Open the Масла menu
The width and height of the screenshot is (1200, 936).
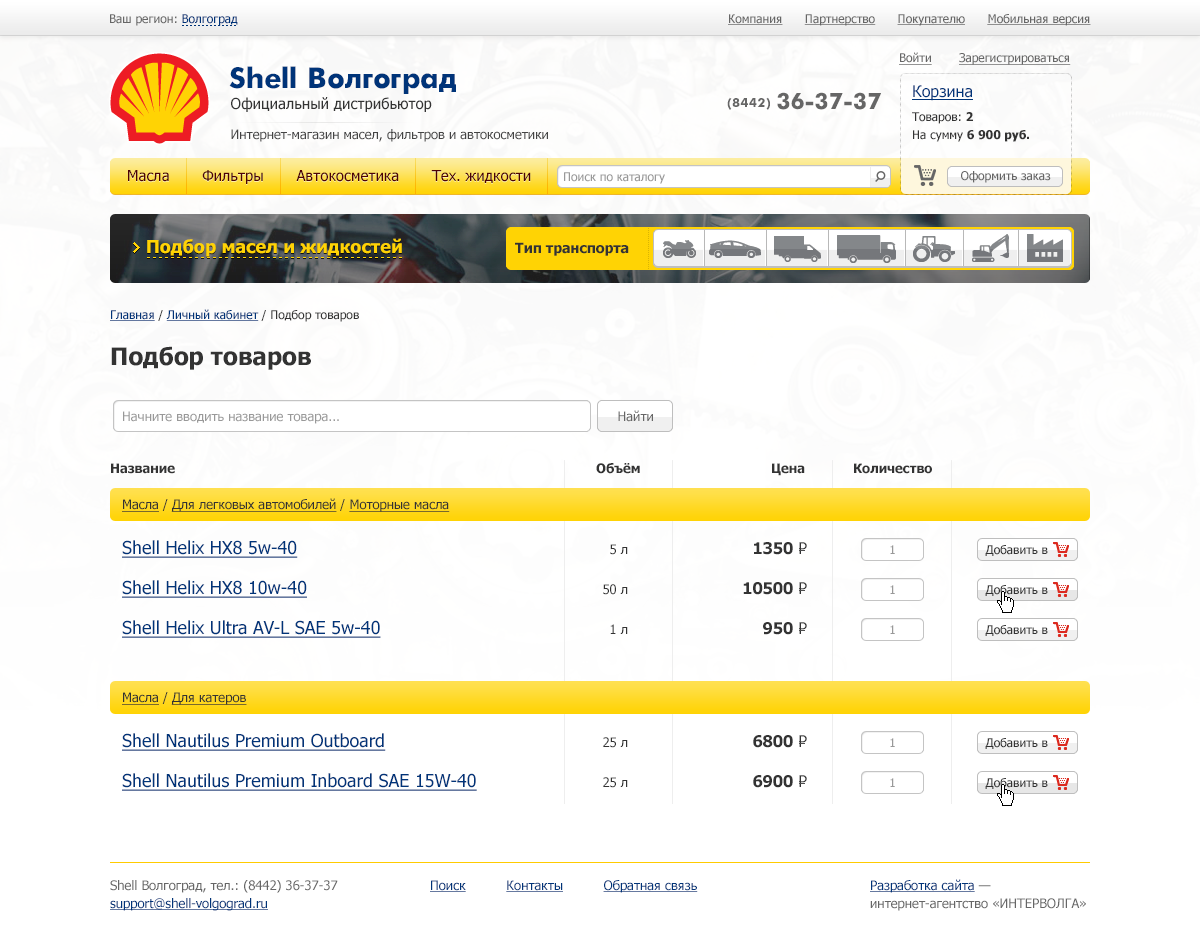click(148, 176)
